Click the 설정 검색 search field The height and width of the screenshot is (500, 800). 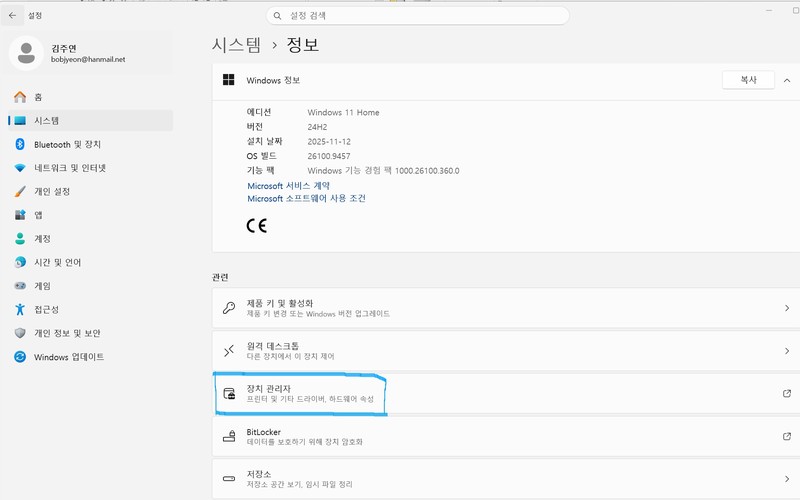[x=417, y=16]
